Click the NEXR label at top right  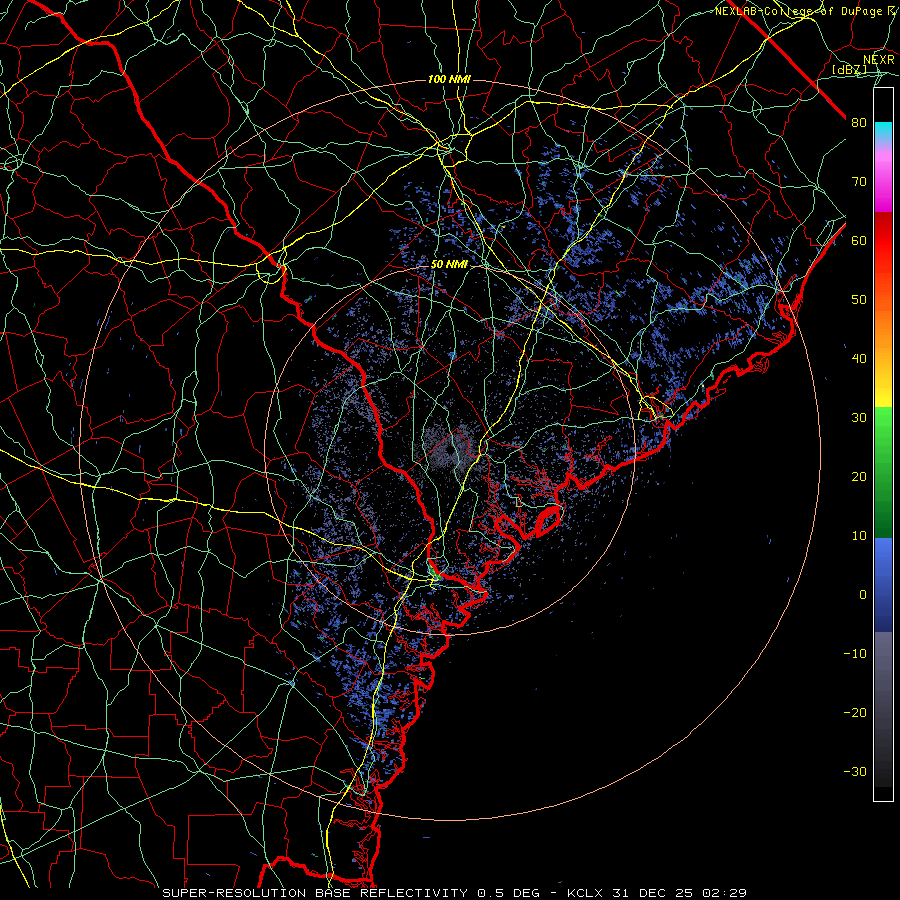click(879, 60)
